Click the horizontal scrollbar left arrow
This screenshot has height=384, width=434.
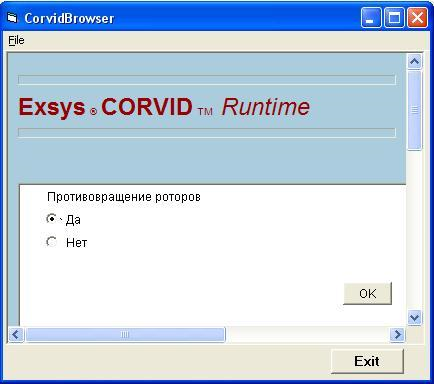[16, 334]
